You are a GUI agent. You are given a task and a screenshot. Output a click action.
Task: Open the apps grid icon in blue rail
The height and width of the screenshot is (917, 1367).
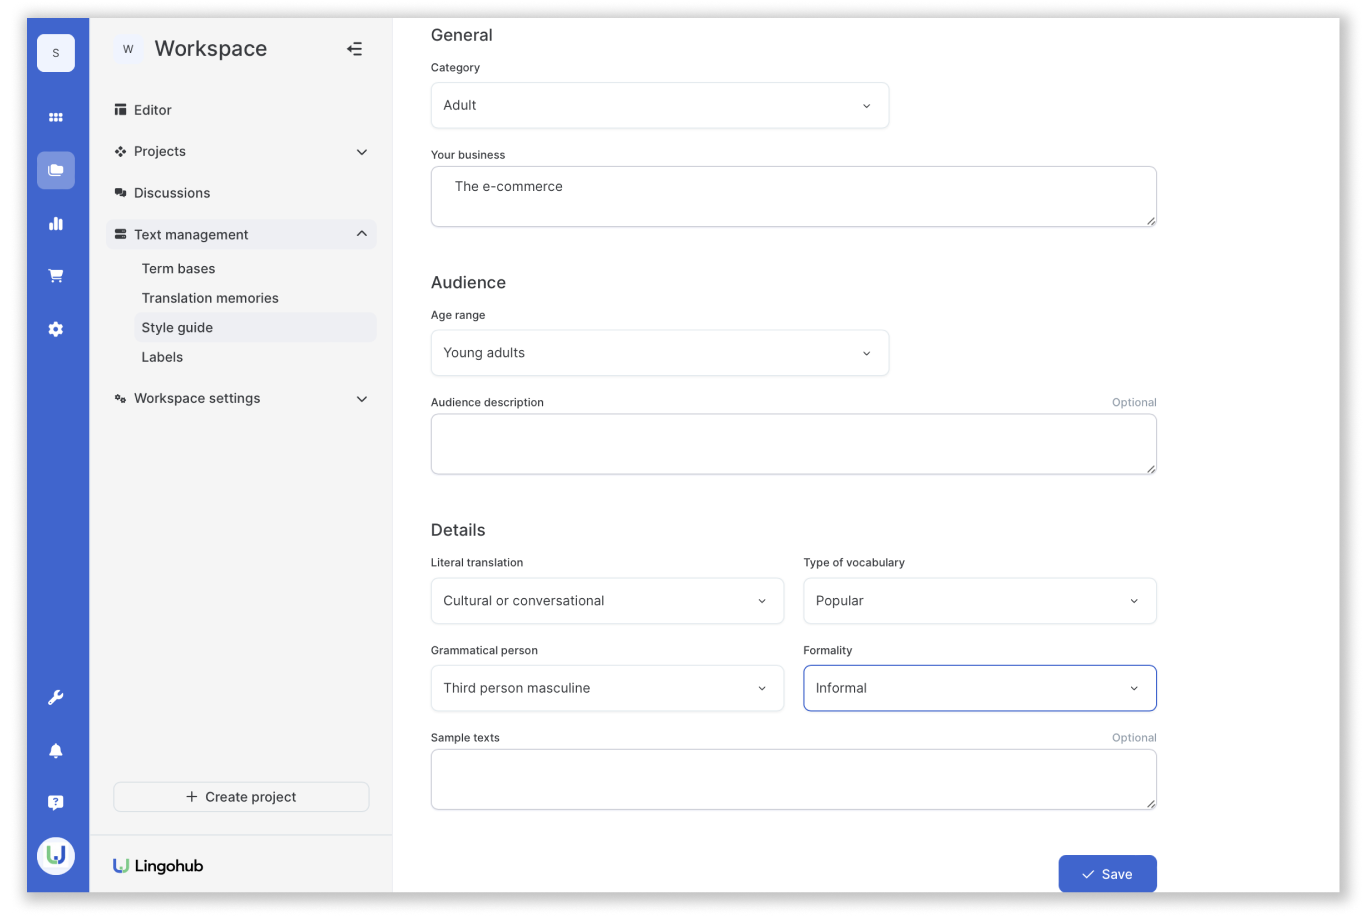pos(56,118)
